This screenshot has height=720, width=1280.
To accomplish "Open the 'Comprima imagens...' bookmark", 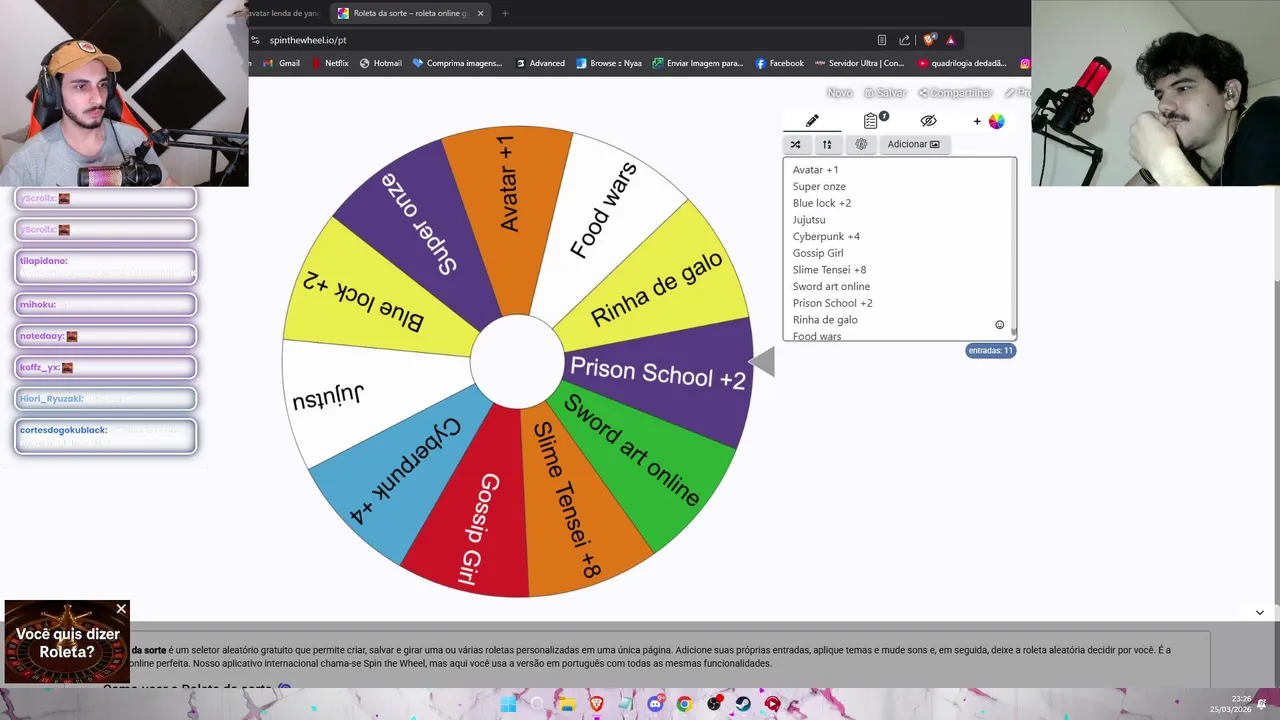I will 457,63.
